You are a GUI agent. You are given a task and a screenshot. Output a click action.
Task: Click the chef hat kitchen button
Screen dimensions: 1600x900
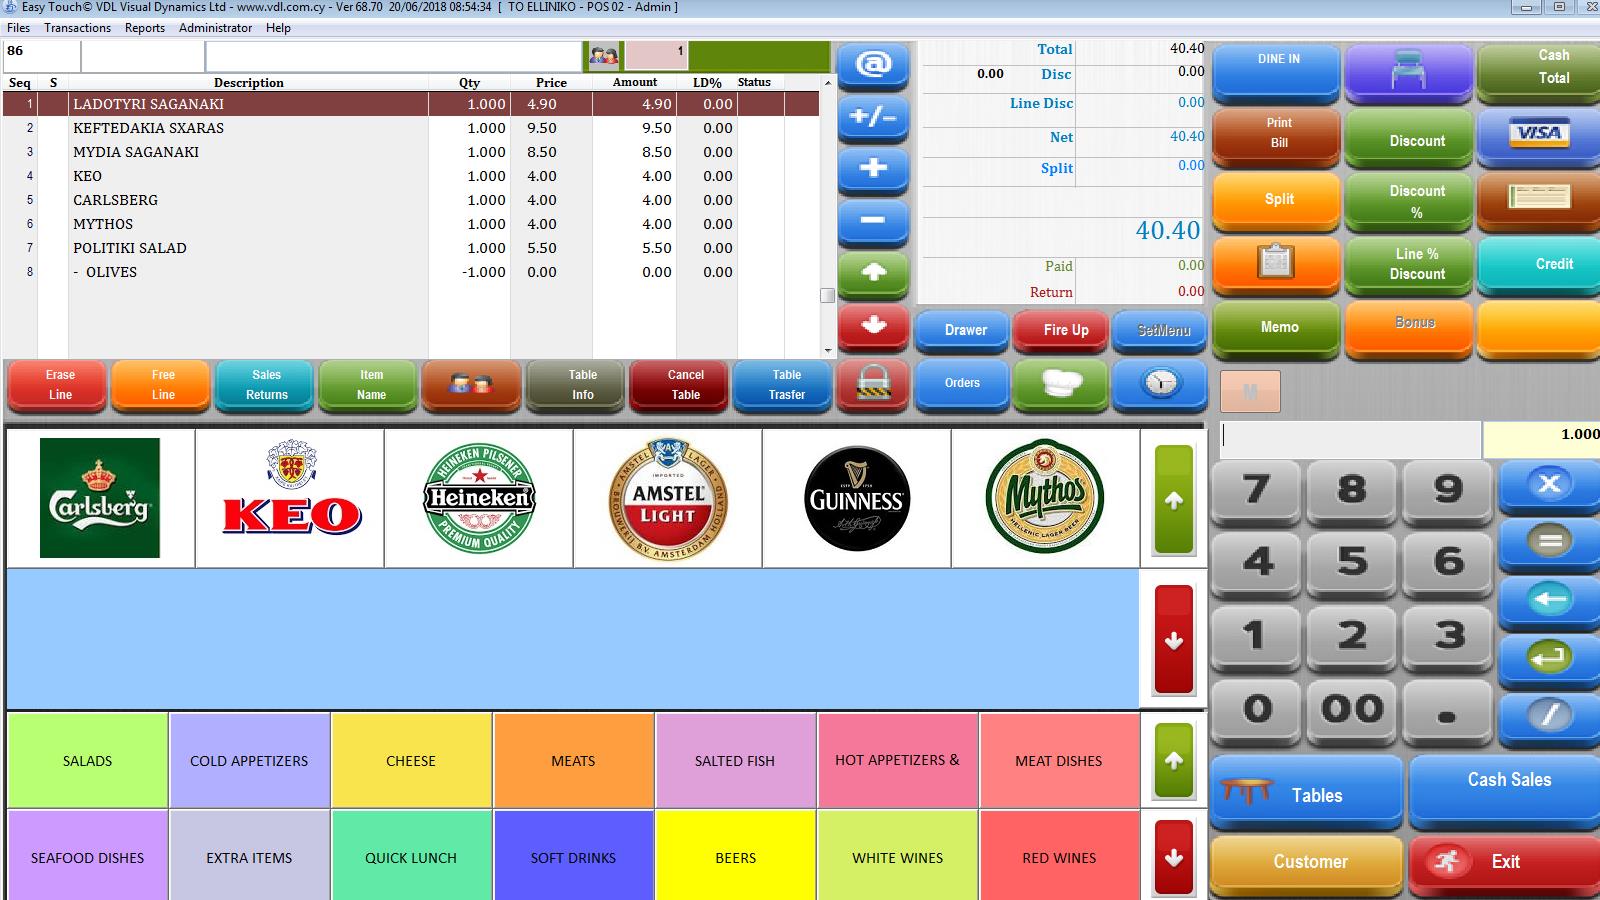[1060, 384]
